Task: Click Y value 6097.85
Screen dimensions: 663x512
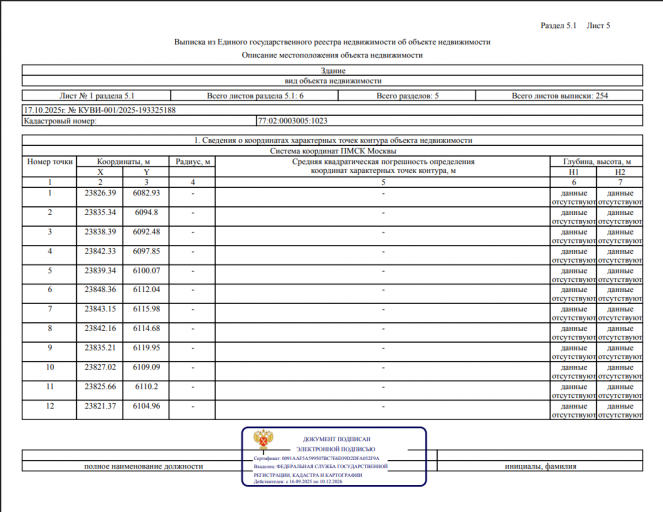Action: pyautogui.click(x=146, y=251)
